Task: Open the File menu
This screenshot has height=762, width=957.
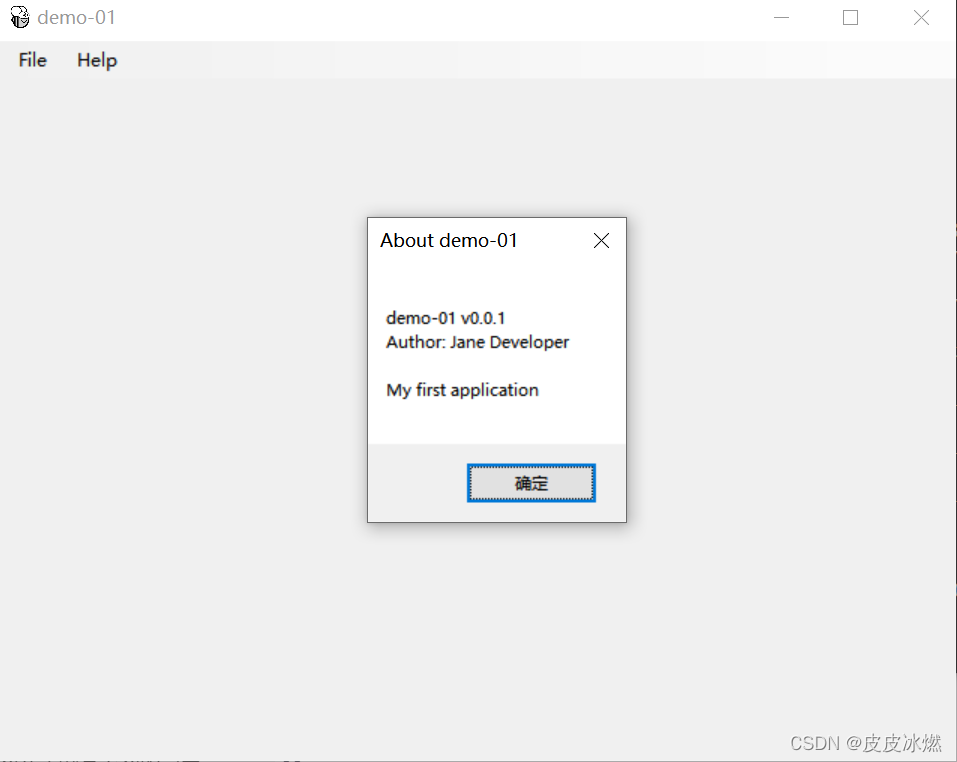Action: pos(32,60)
